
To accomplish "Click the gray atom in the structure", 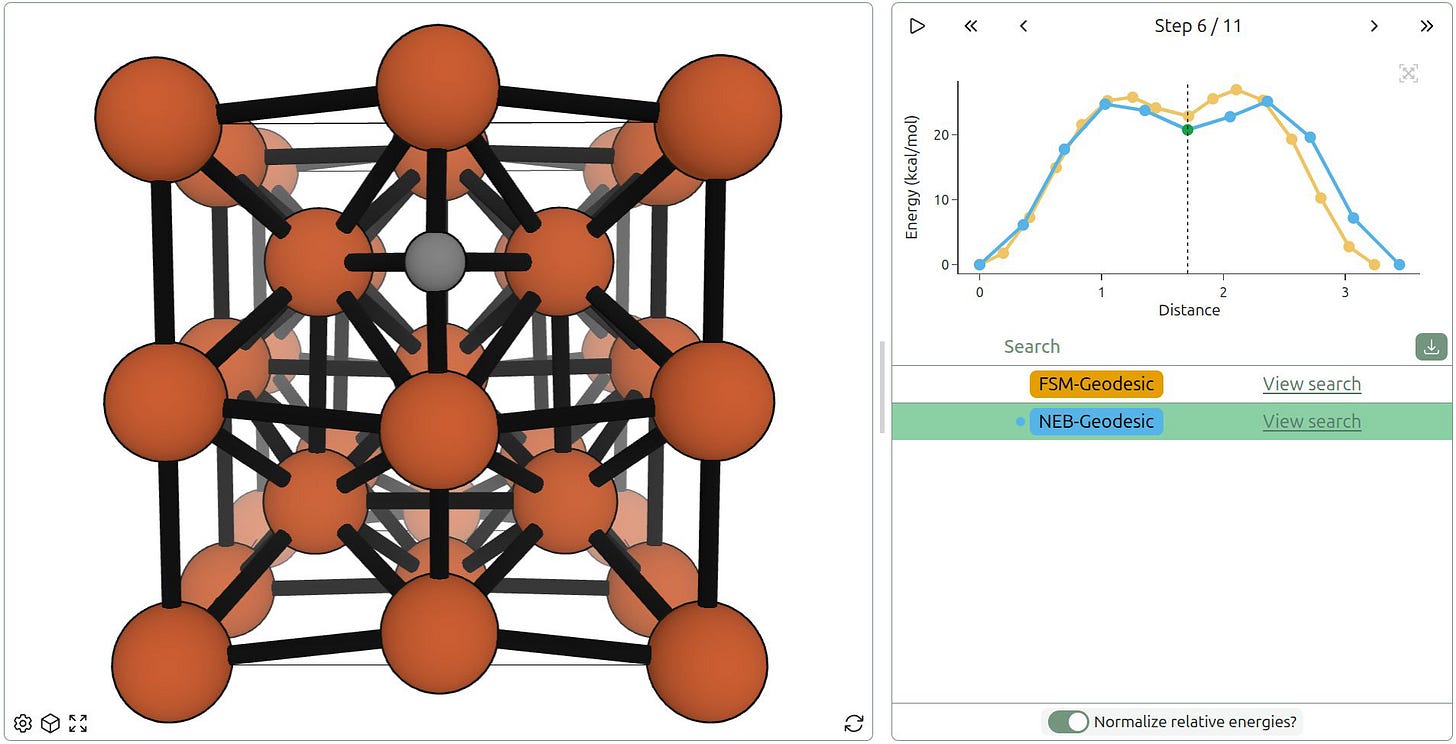I will coord(435,262).
